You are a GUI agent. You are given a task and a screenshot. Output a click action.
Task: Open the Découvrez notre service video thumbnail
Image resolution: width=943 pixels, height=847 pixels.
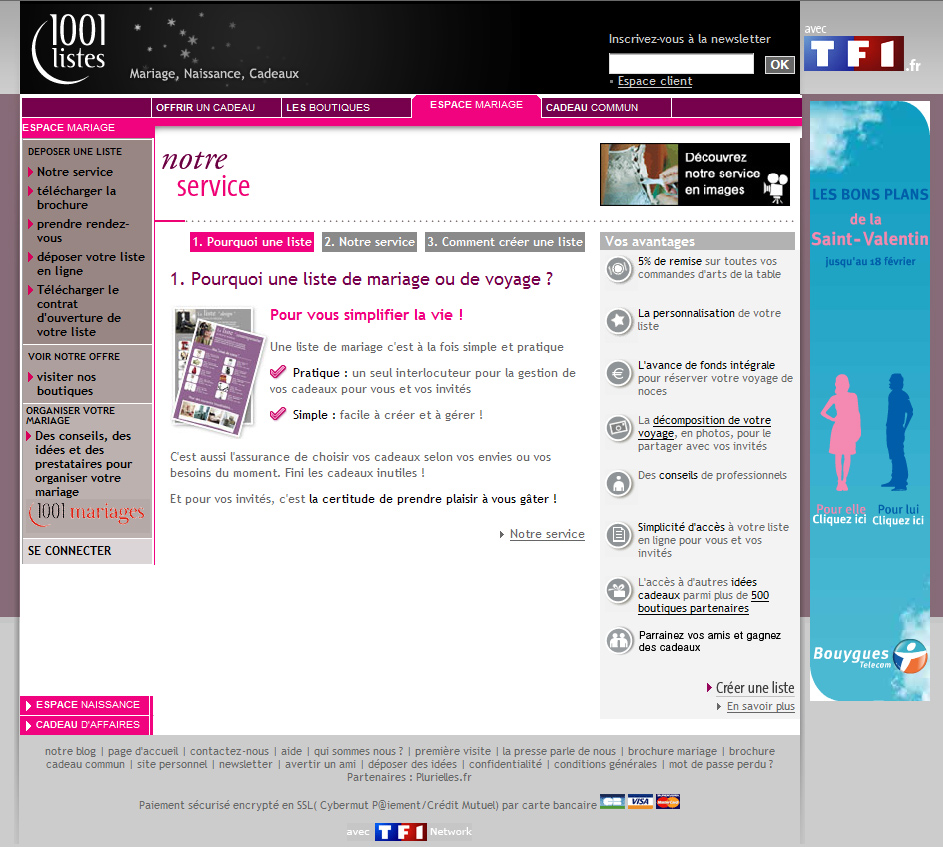point(694,174)
